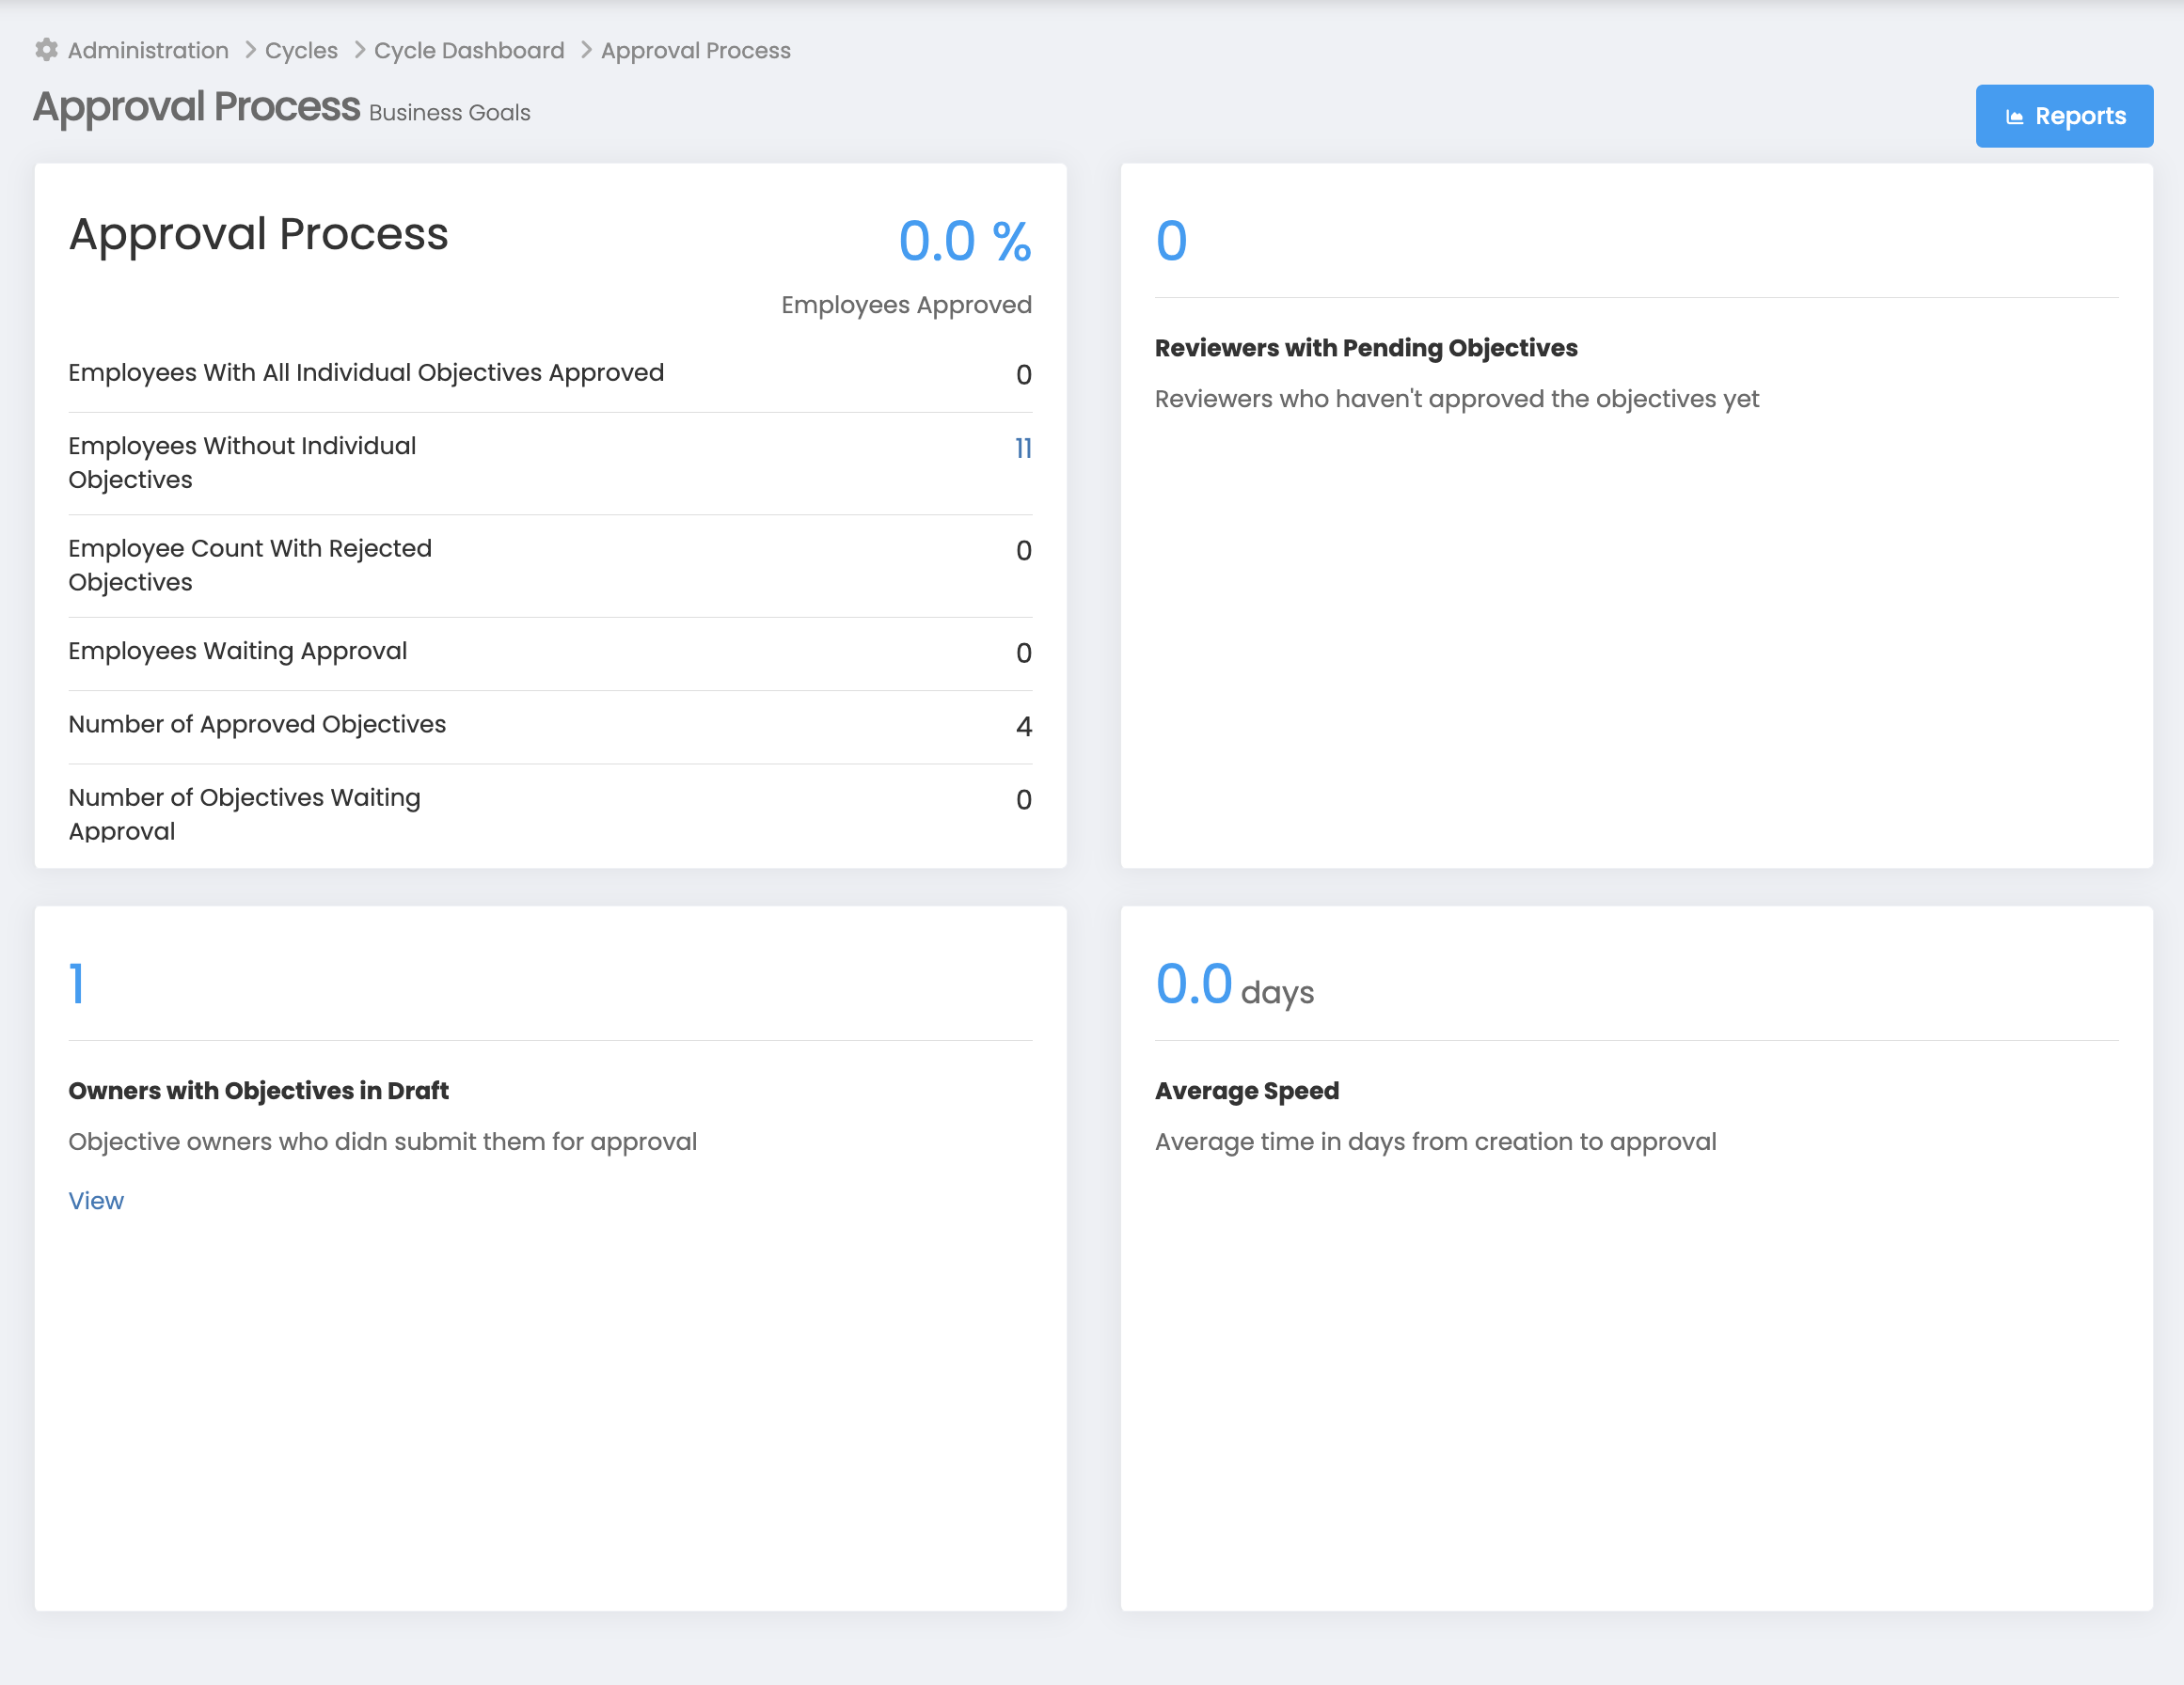Click the Owners in Draft count 1
The image size is (2184, 1685).
[77, 984]
